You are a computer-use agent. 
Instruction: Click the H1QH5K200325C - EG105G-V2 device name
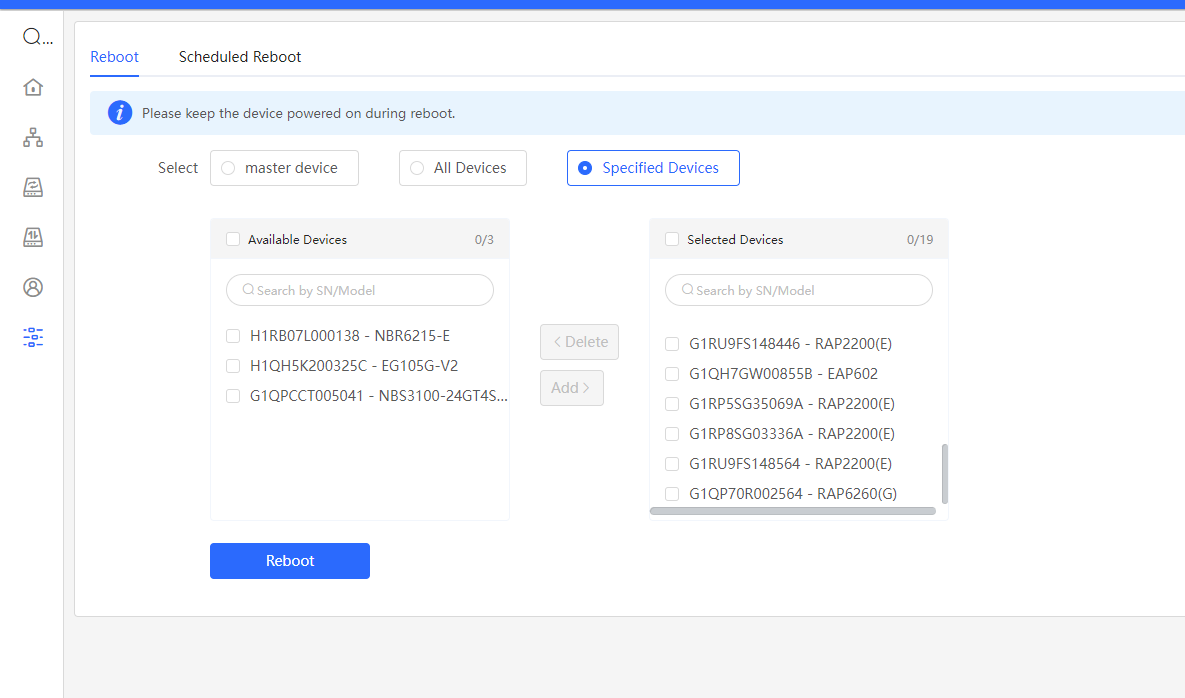coord(354,366)
